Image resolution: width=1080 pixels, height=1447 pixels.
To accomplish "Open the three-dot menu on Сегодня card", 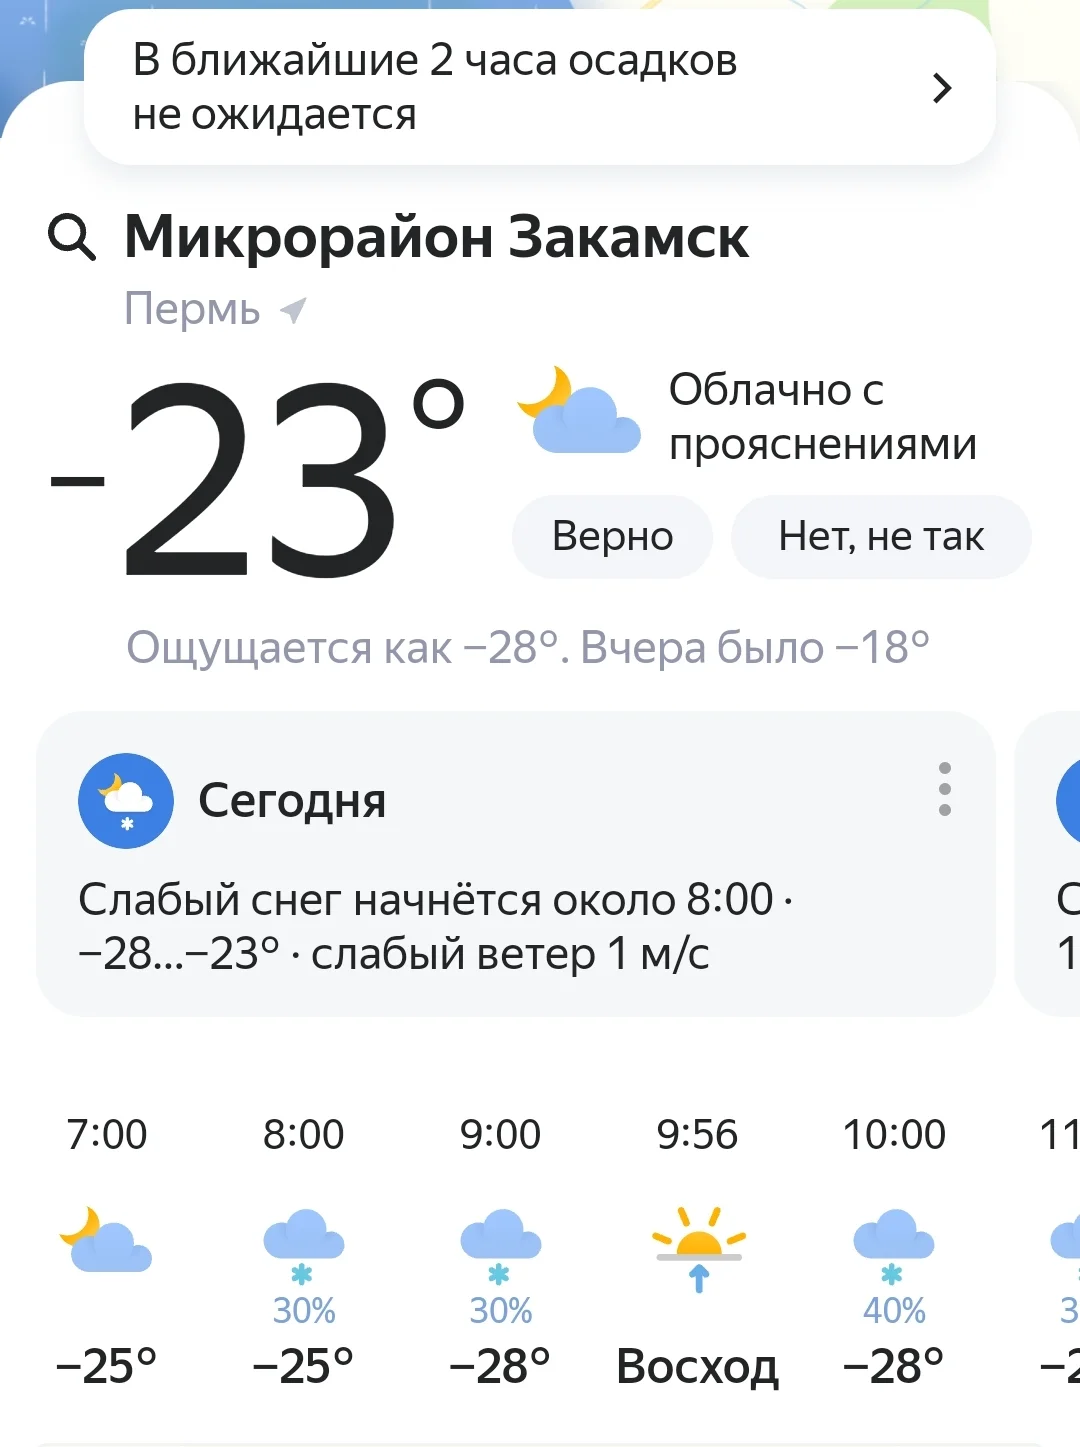I will (944, 789).
